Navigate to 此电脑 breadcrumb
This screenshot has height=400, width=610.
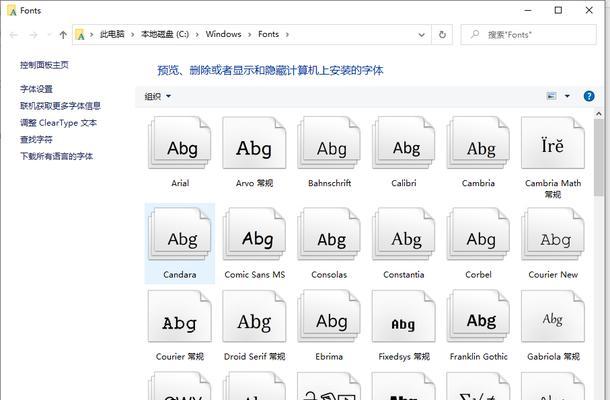click(112, 34)
